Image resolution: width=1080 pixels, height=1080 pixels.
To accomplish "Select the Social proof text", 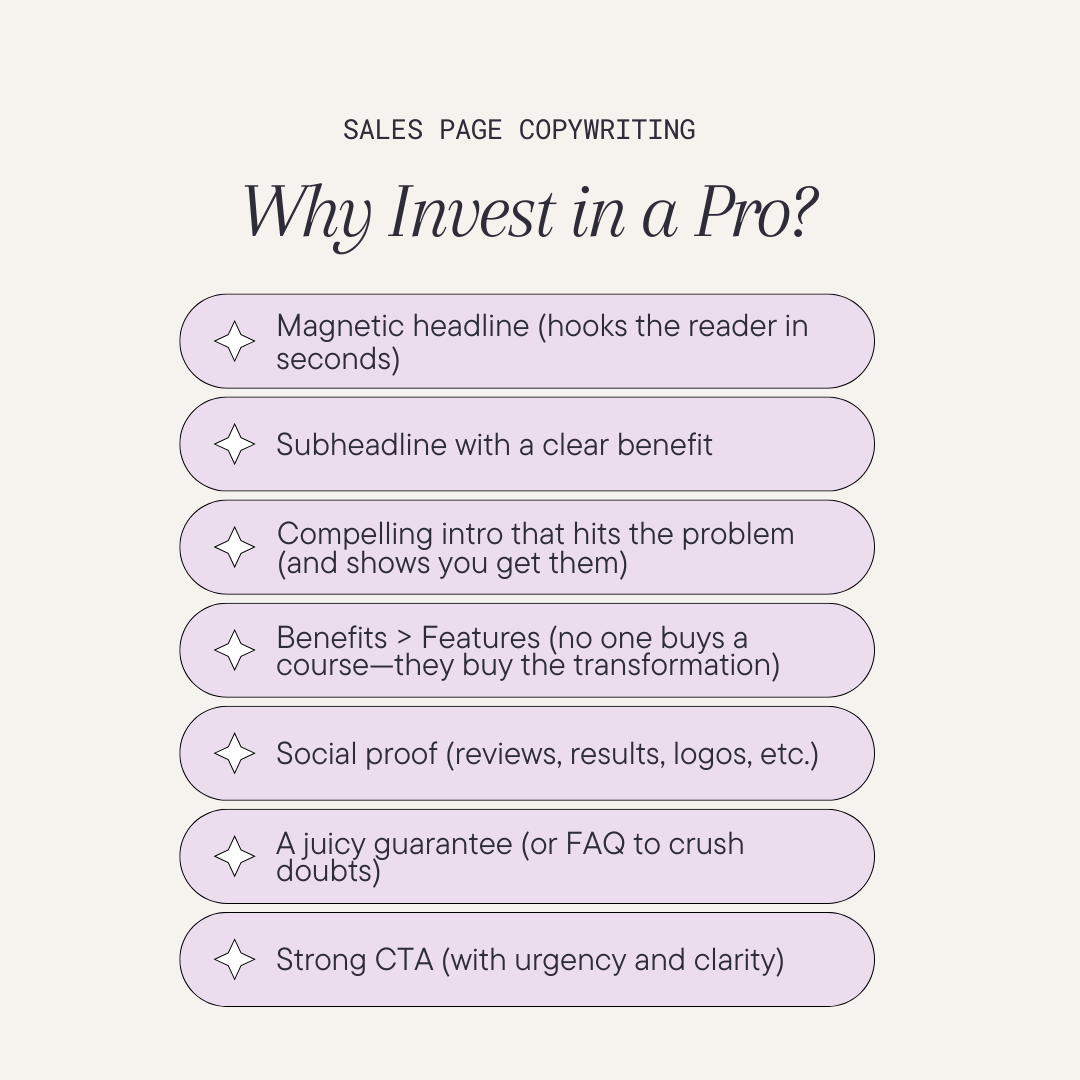I will 548,754.
